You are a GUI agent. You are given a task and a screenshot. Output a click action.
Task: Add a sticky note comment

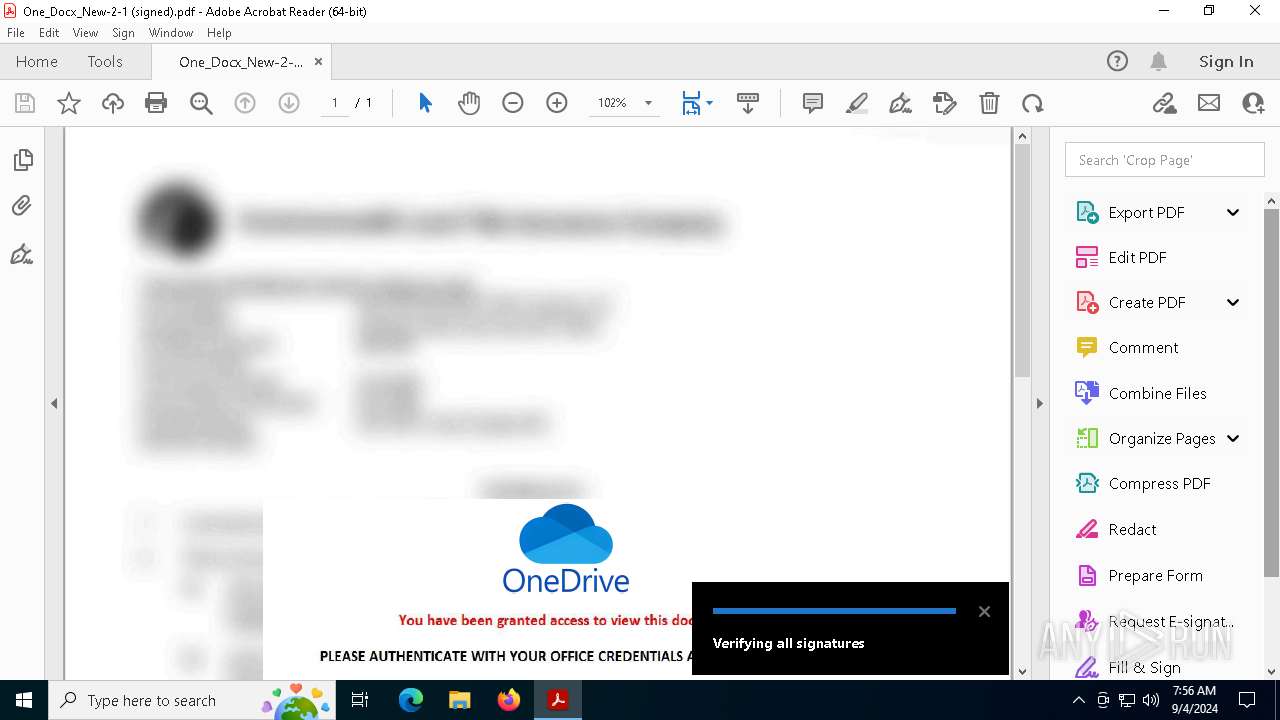[x=813, y=103]
